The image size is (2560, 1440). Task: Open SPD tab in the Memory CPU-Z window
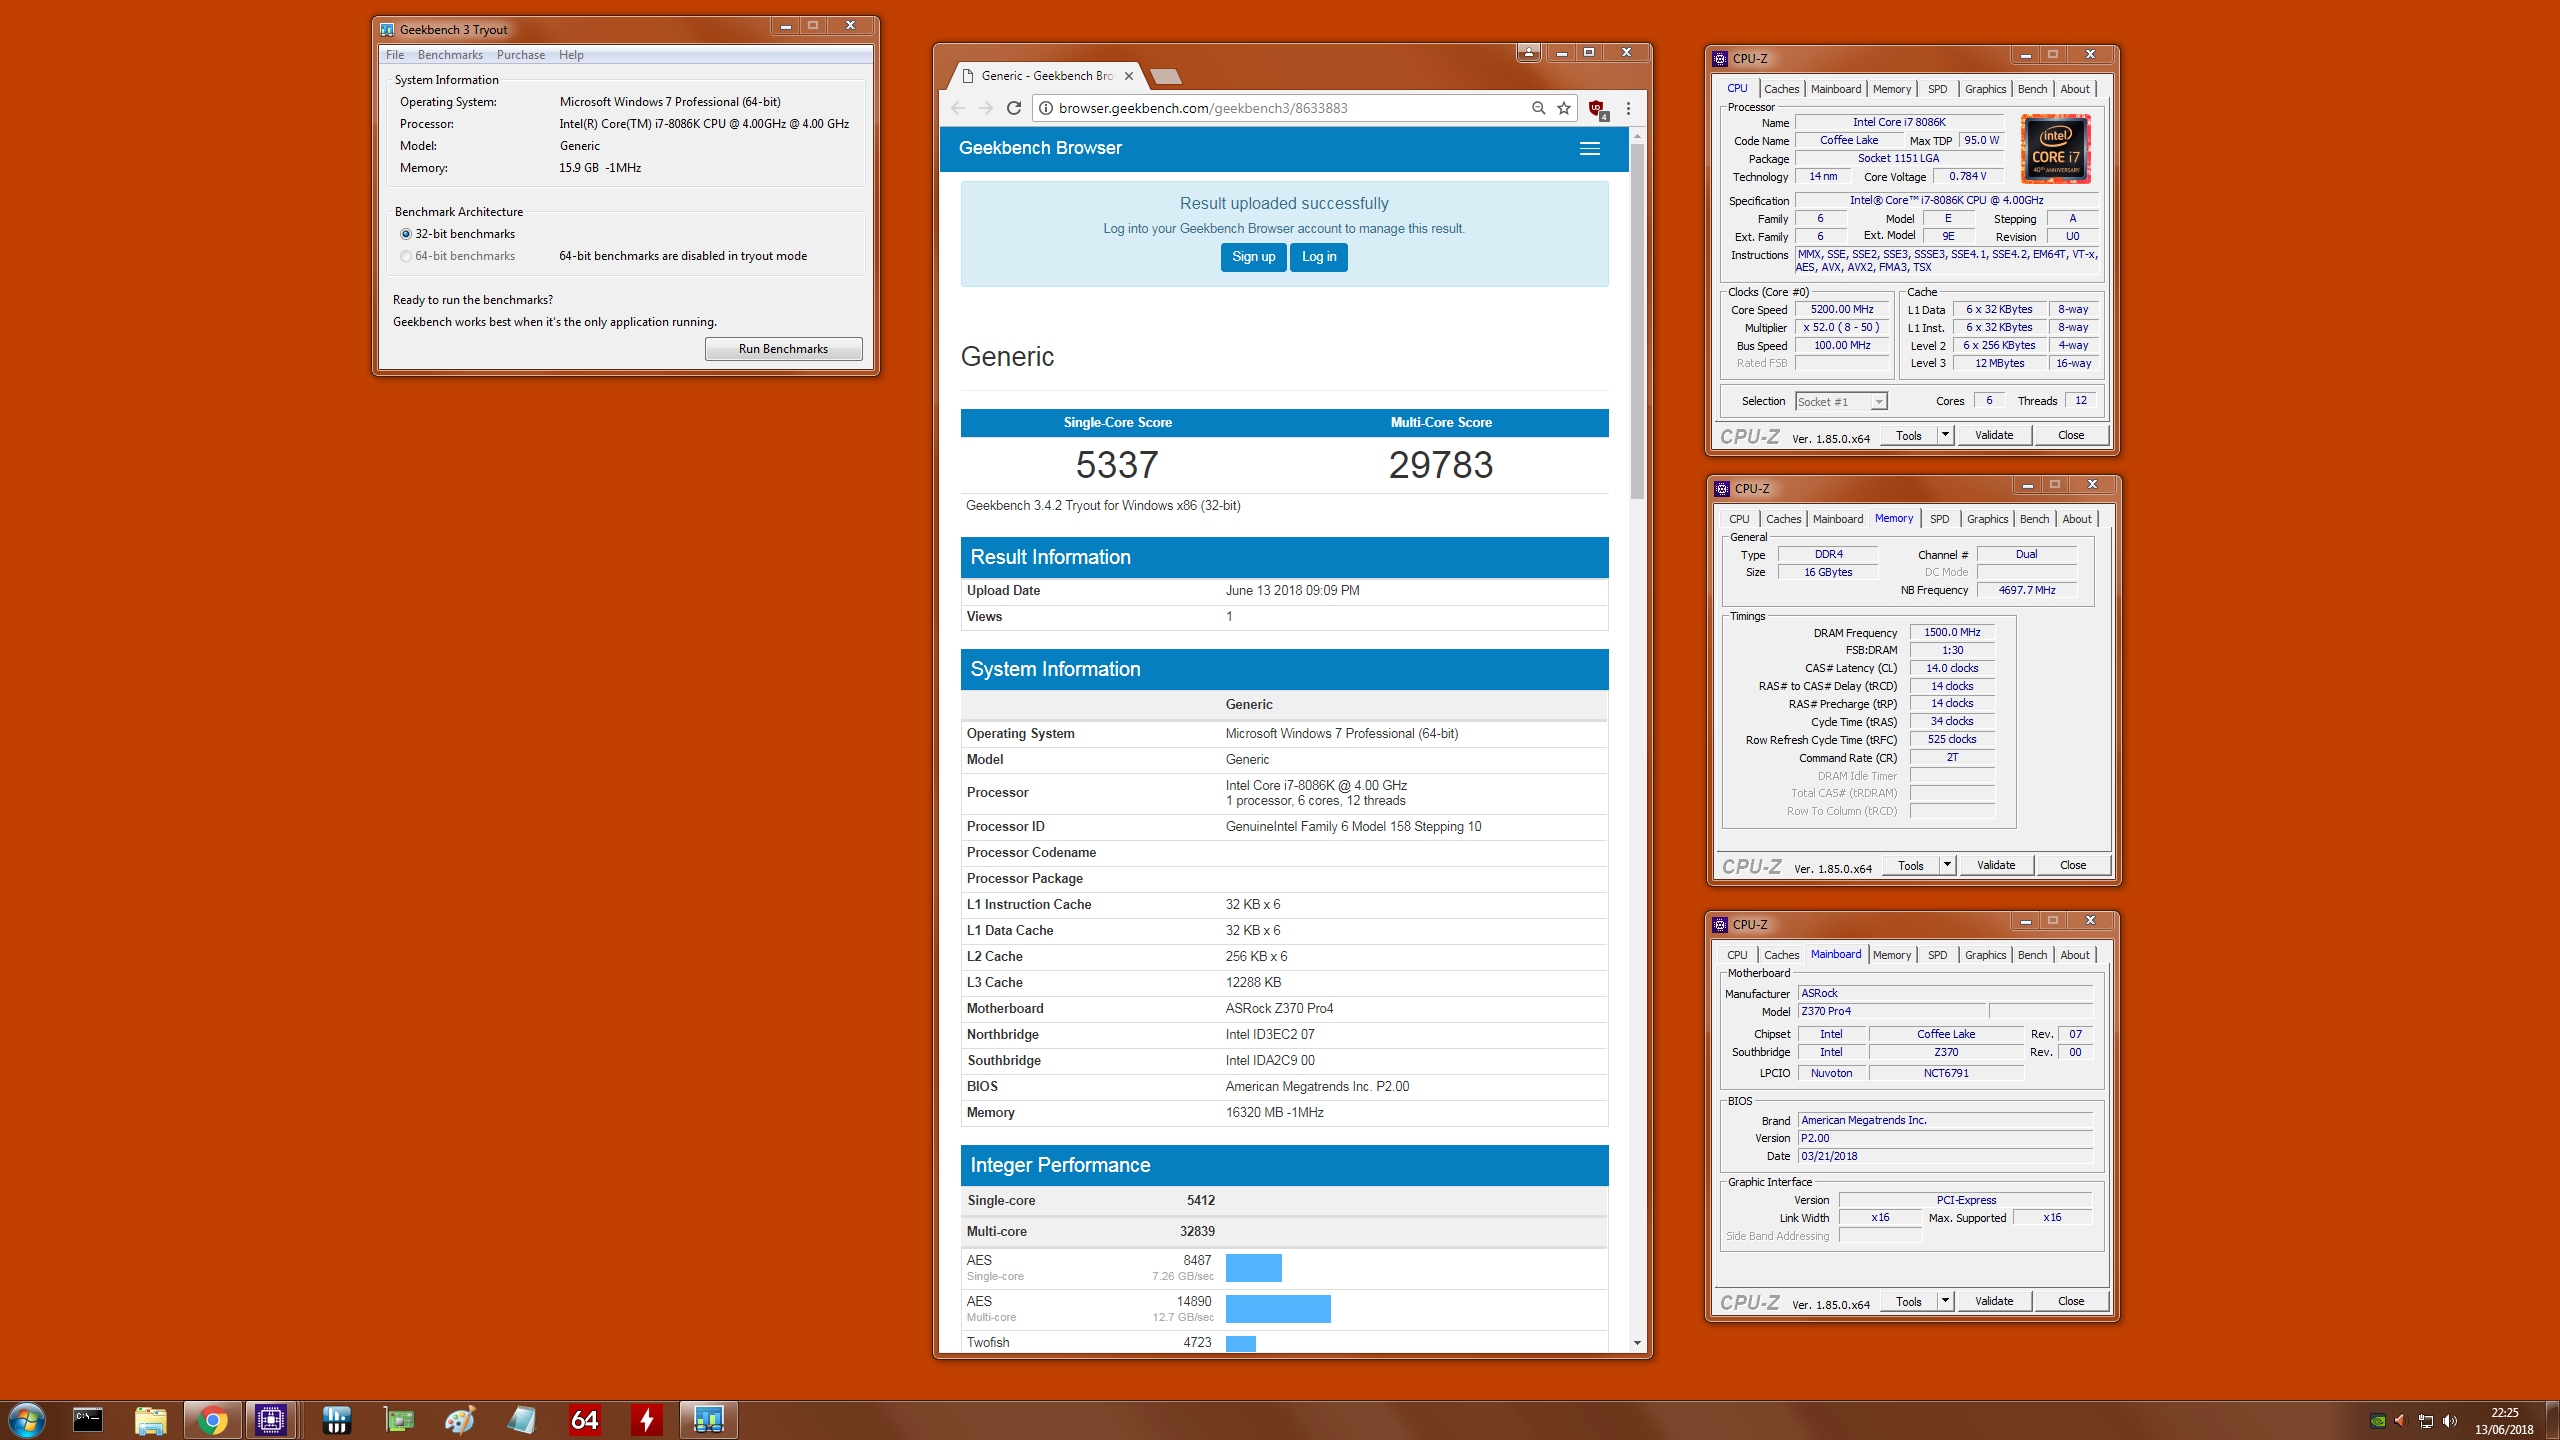coord(1939,519)
